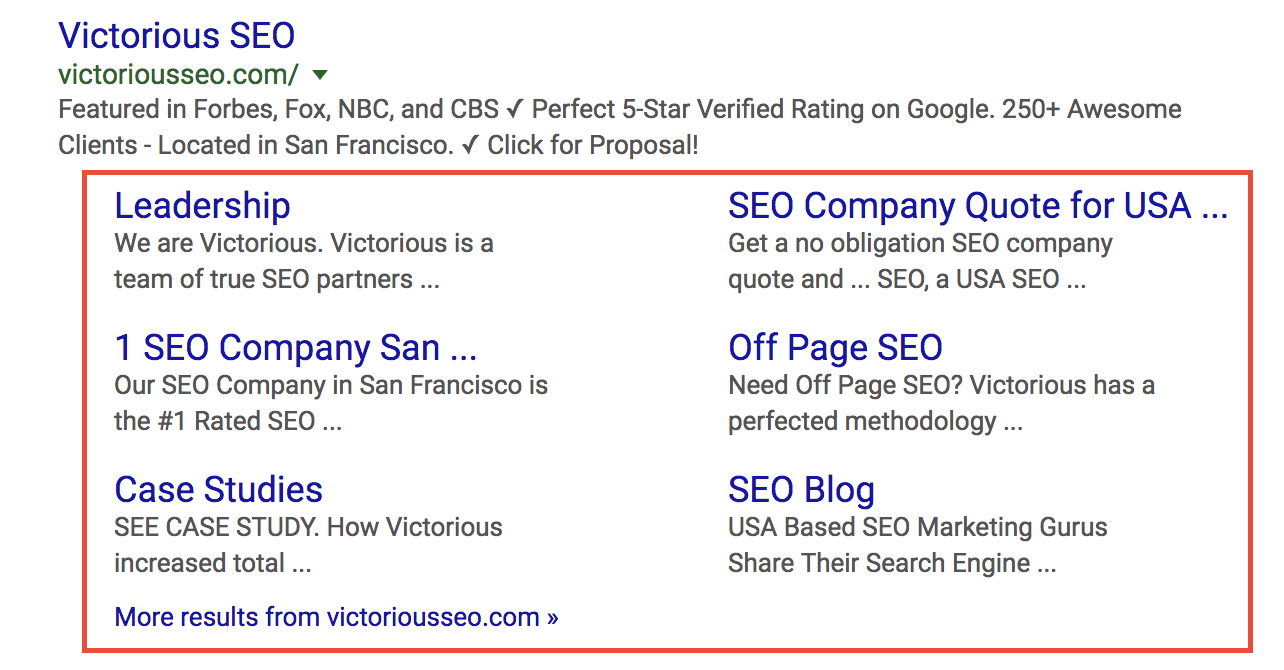Open the Case Studies sitelink
The height and width of the screenshot is (670, 1284).
pyautogui.click(x=218, y=490)
